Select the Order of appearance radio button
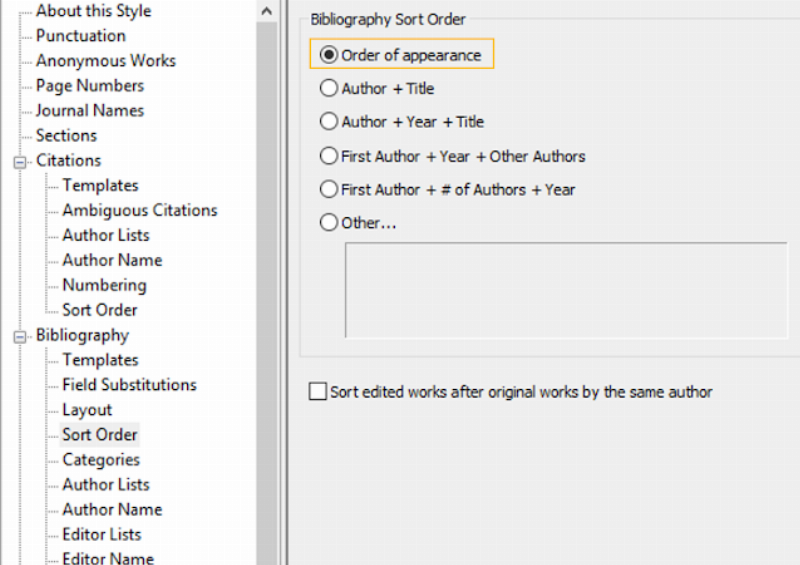This screenshot has width=800, height=565. tap(329, 55)
